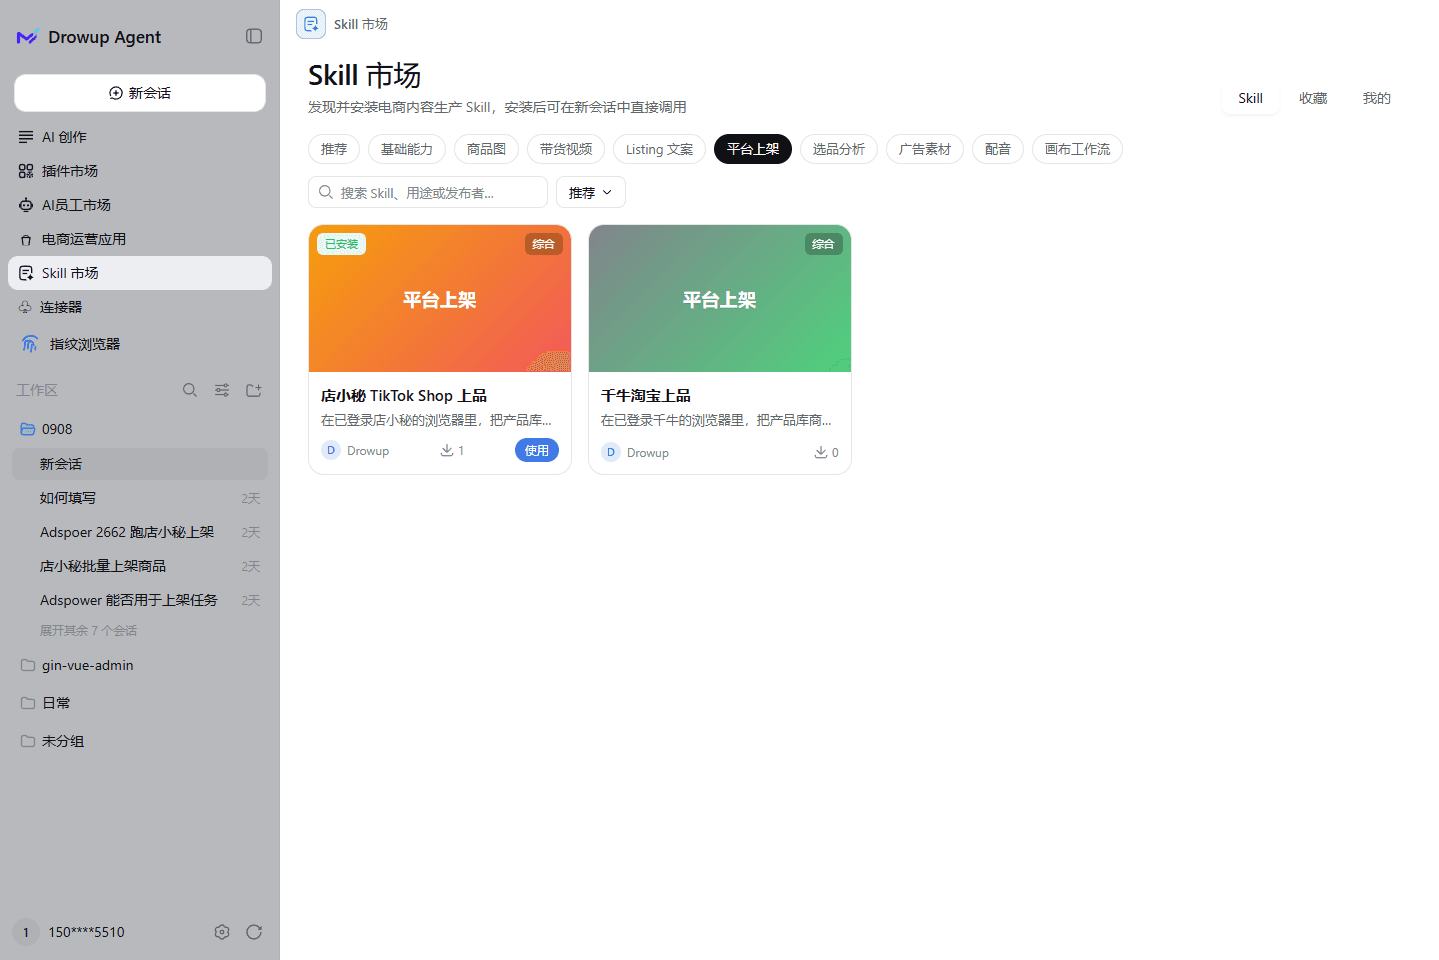Open the green 千牛淘宝上品 cover
1439x960 pixels.
tap(720, 299)
